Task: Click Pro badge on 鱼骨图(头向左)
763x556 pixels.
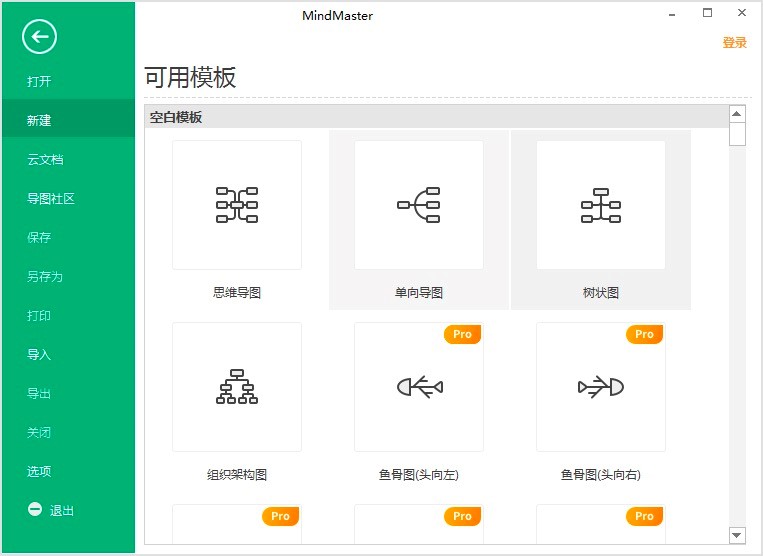Action: [462, 334]
